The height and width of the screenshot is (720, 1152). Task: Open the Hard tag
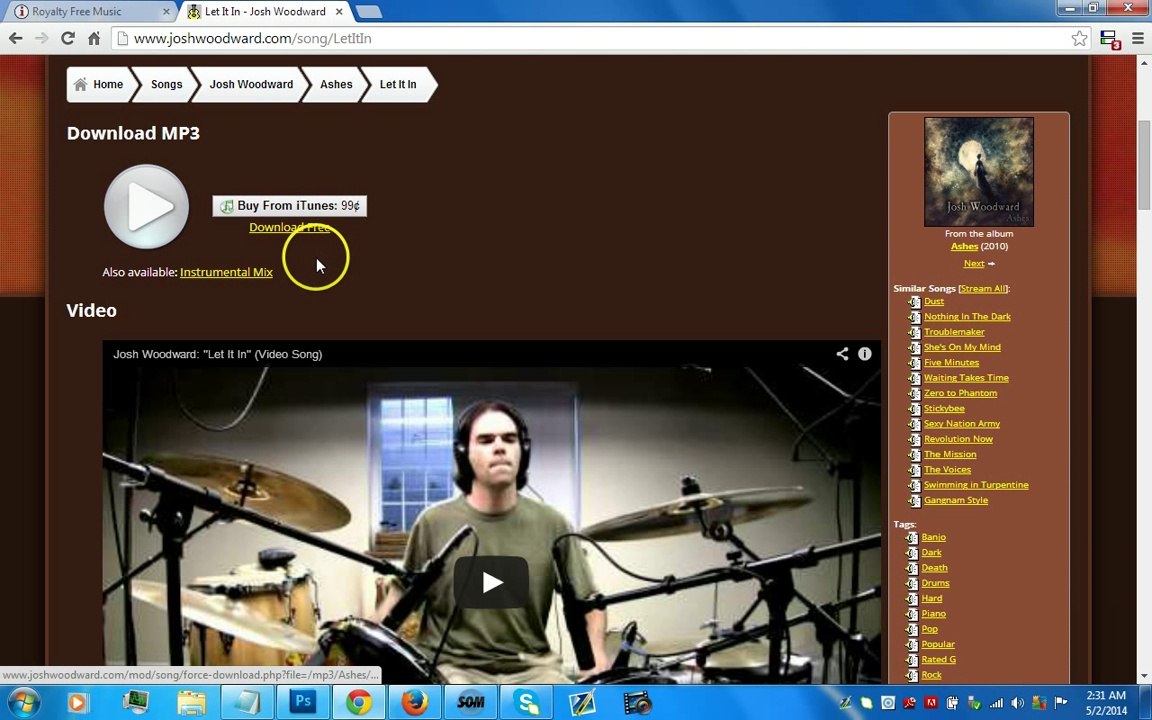pyautogui.click(x=932, y=599)
